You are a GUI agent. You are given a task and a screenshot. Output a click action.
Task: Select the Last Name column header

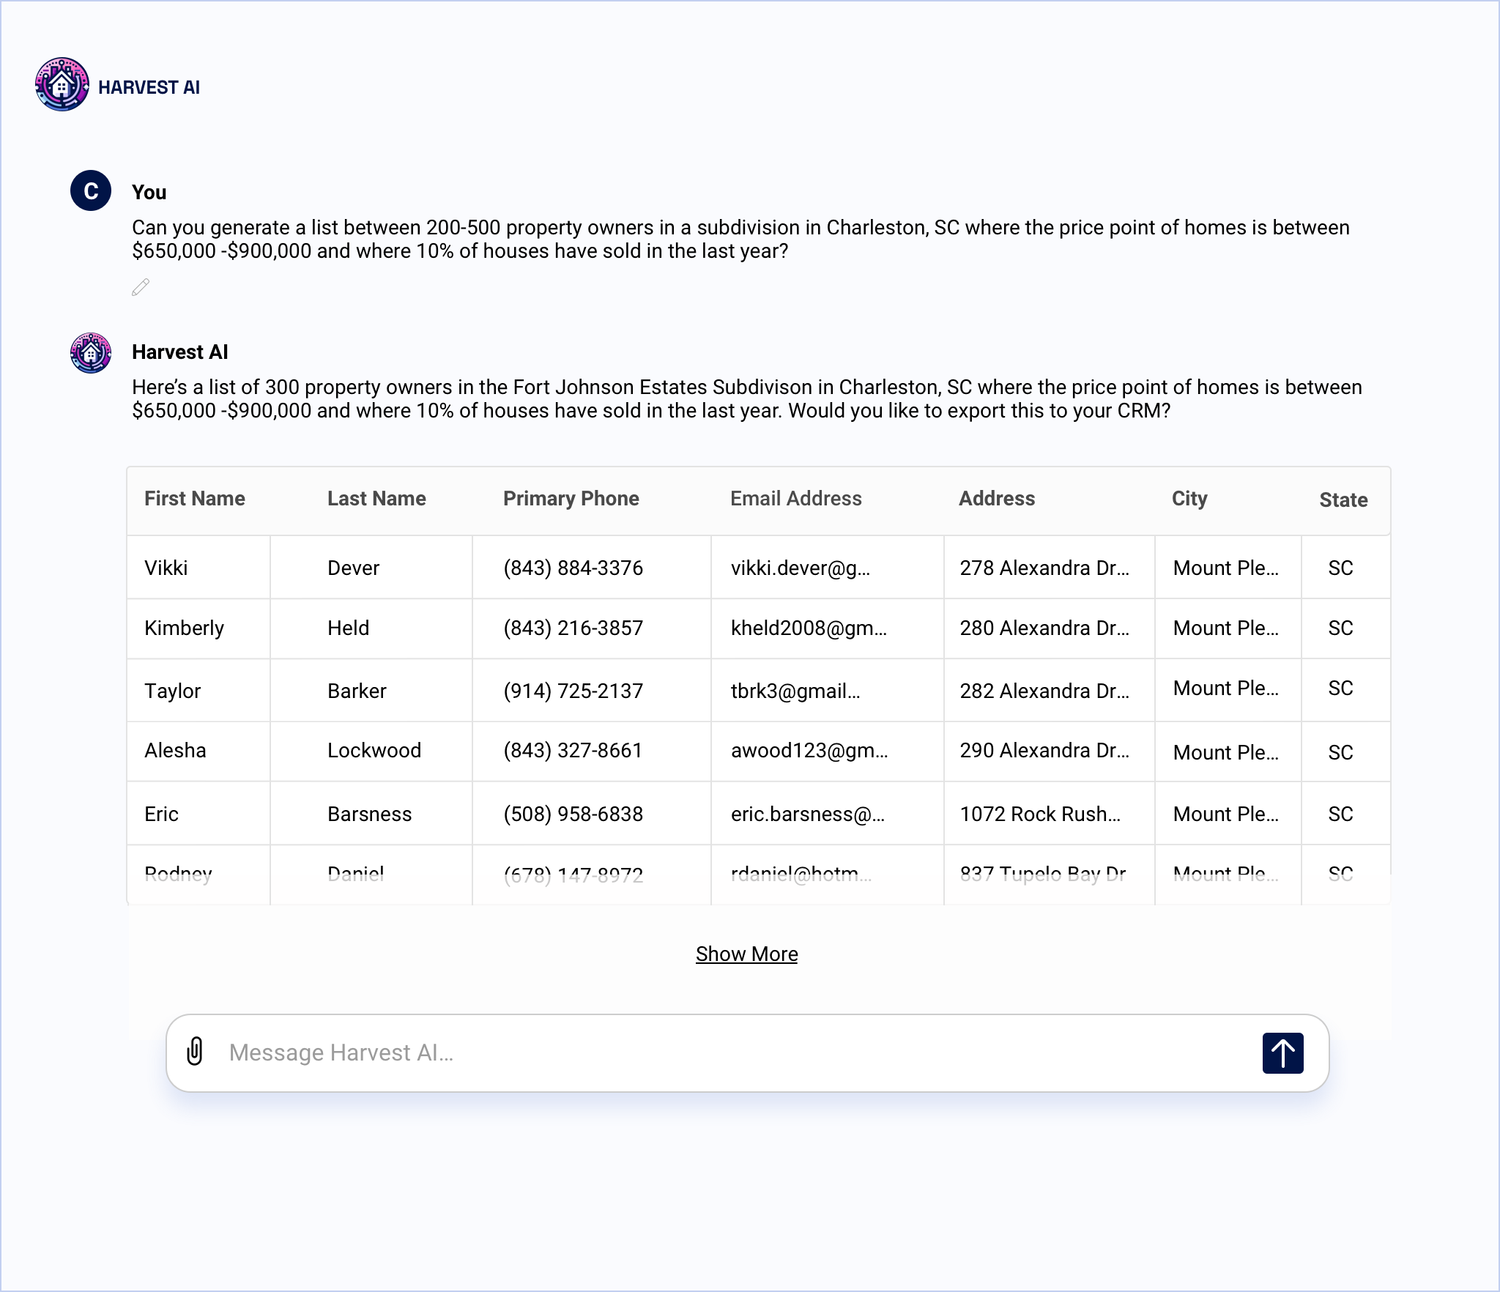(x=377, y=498)
